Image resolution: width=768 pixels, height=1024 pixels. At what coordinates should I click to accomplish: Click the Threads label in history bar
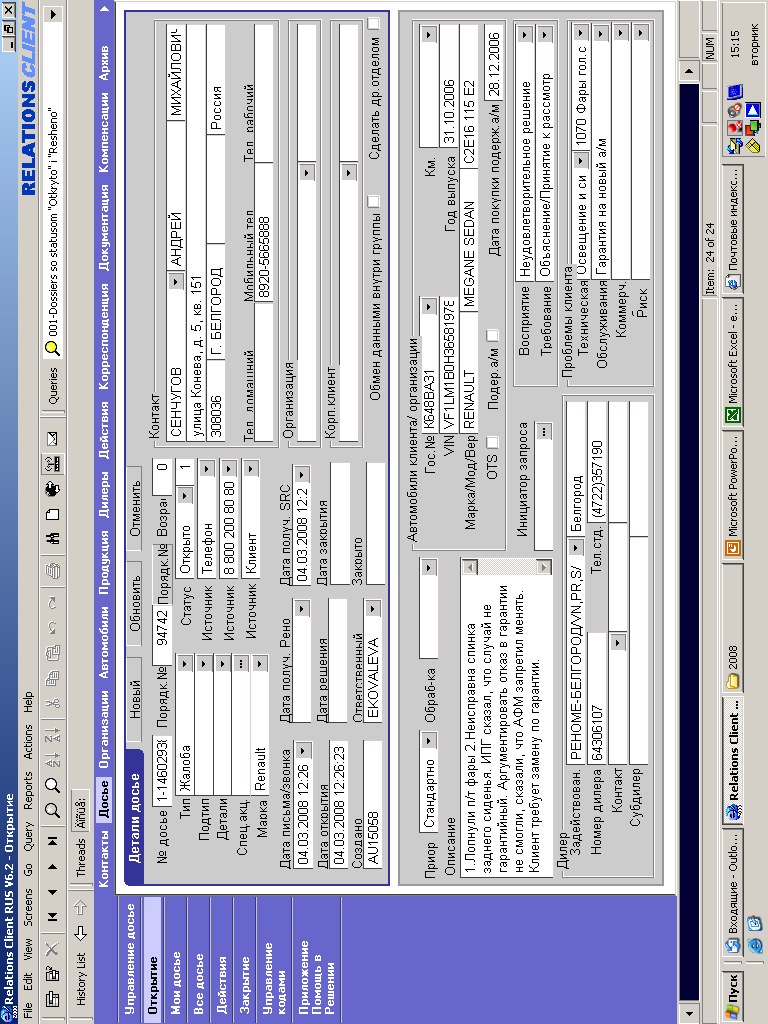pos(80,857)
